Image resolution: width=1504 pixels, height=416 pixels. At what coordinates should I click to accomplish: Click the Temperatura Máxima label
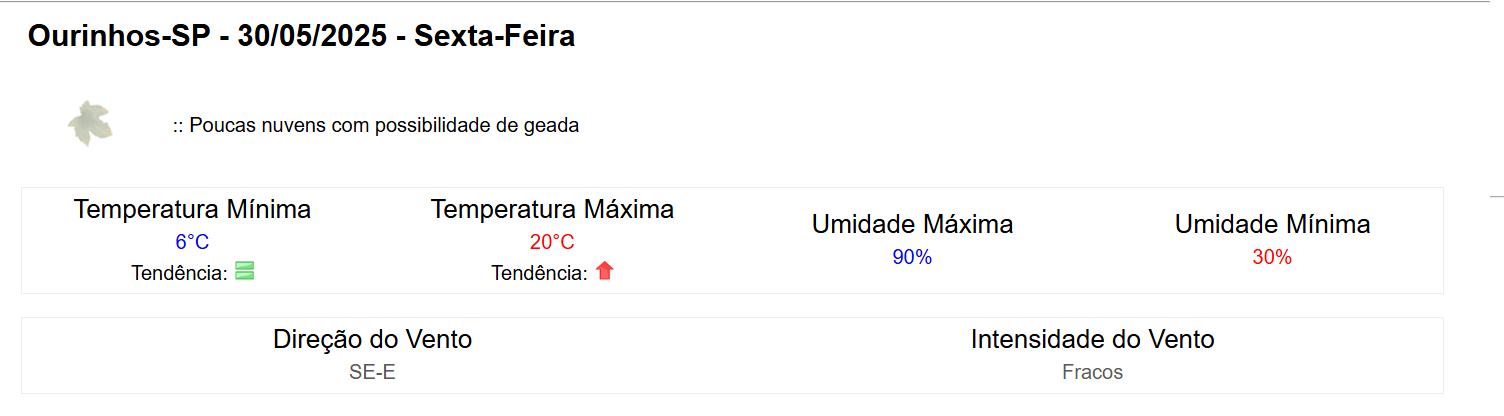click(x=552, y=210)
